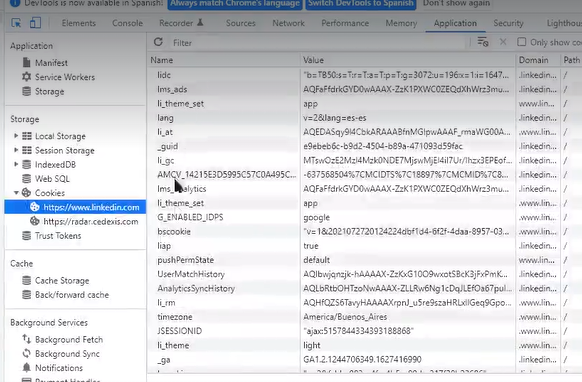Screen dimensions: 582x382
Task: Select the _ga cookie row
Action: tap(364, 359)
